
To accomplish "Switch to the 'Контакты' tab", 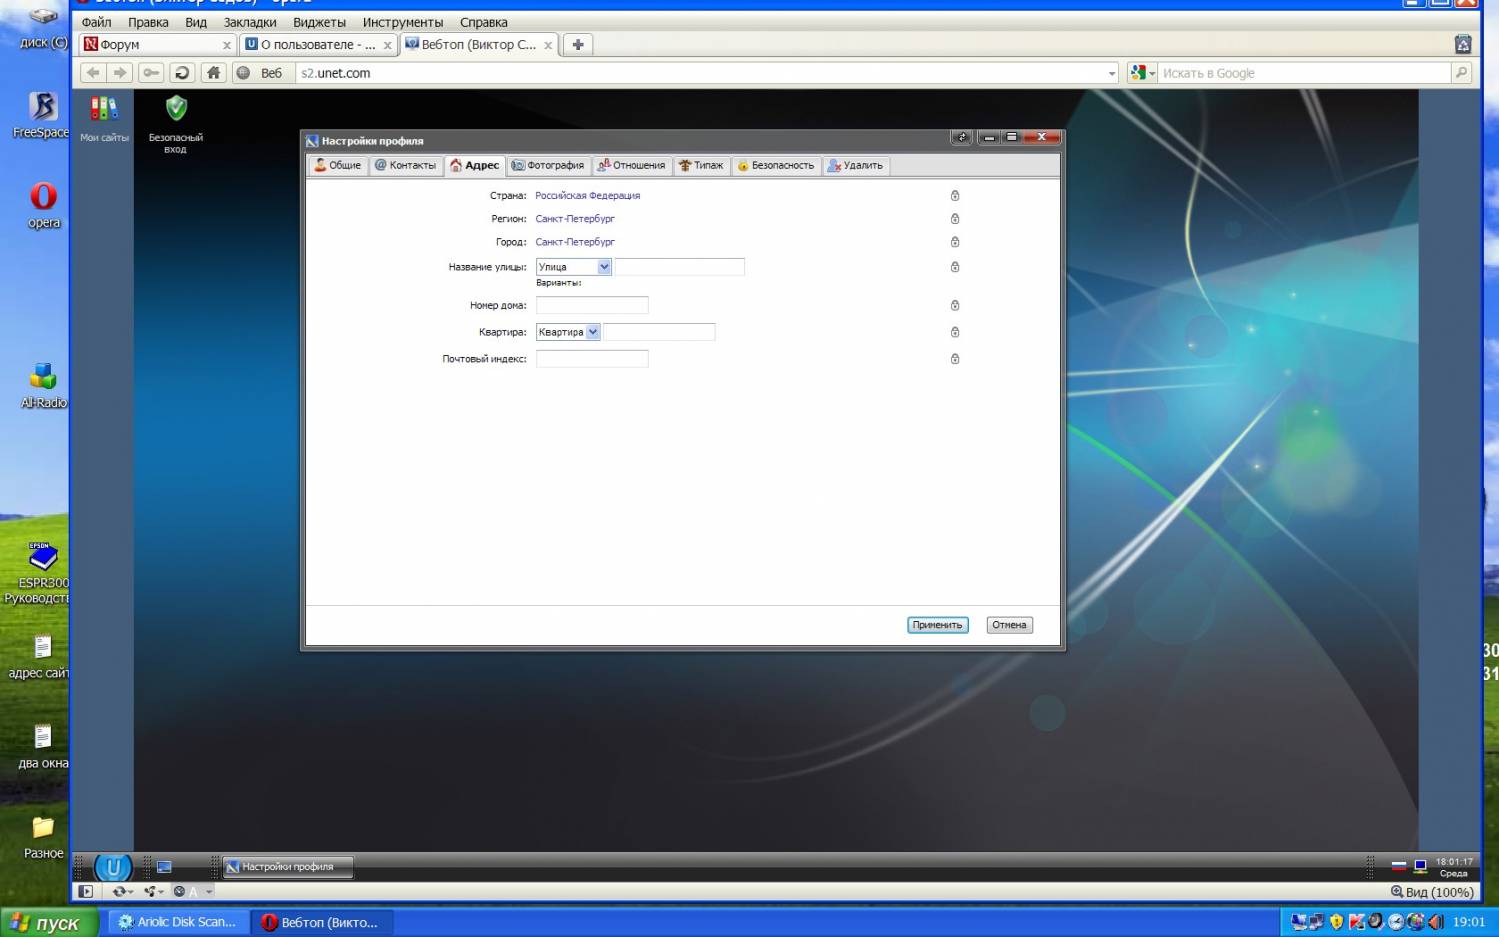I will pos(405,166).
